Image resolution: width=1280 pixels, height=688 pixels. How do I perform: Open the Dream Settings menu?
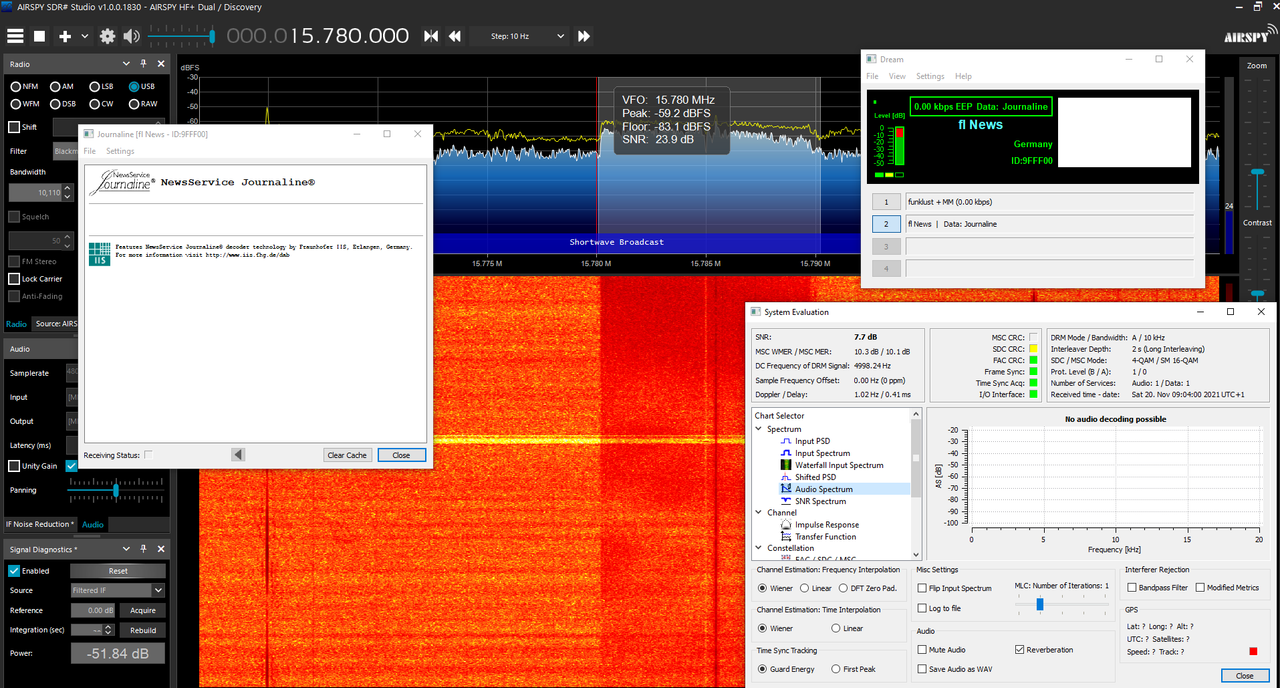(930, 76)
